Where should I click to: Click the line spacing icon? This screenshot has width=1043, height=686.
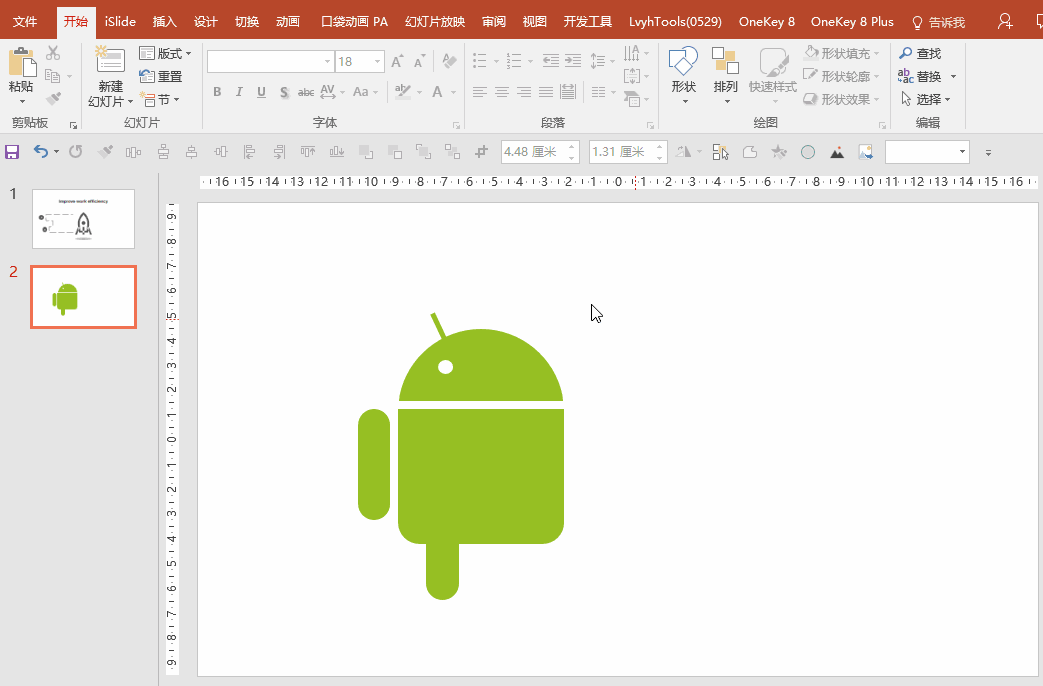tap(597, 61)
